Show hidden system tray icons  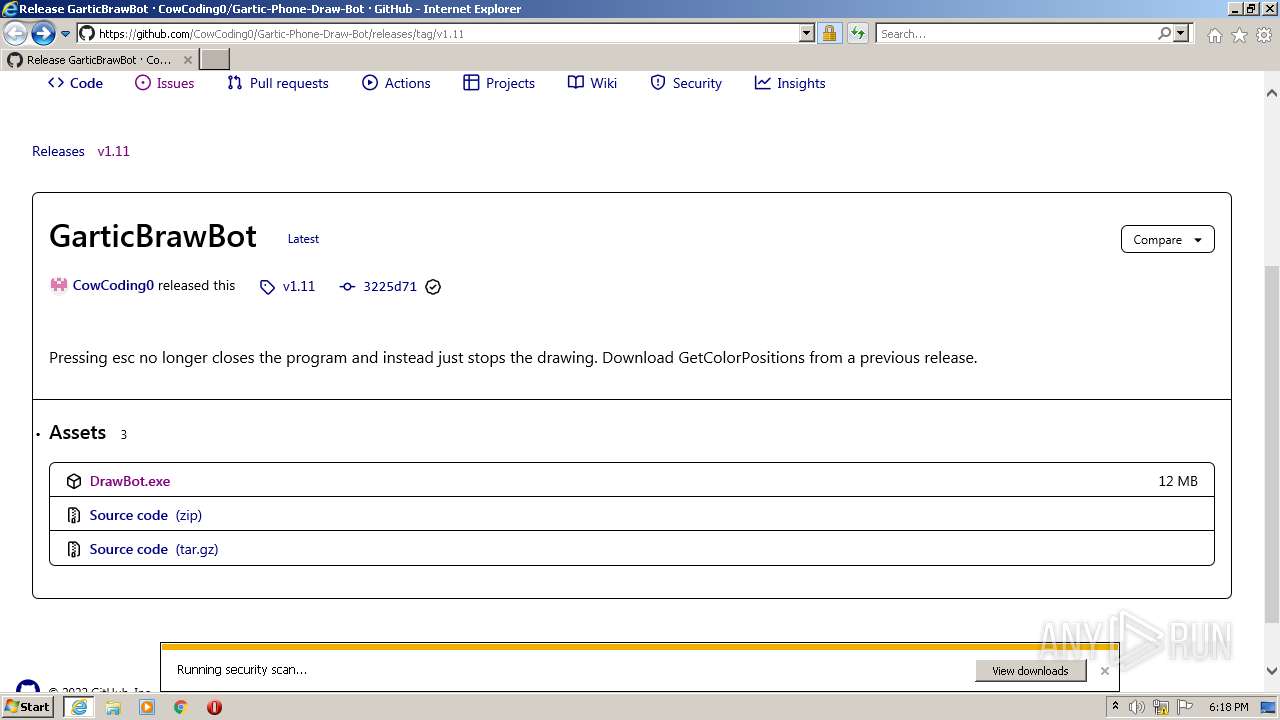tap(1115, 707)
